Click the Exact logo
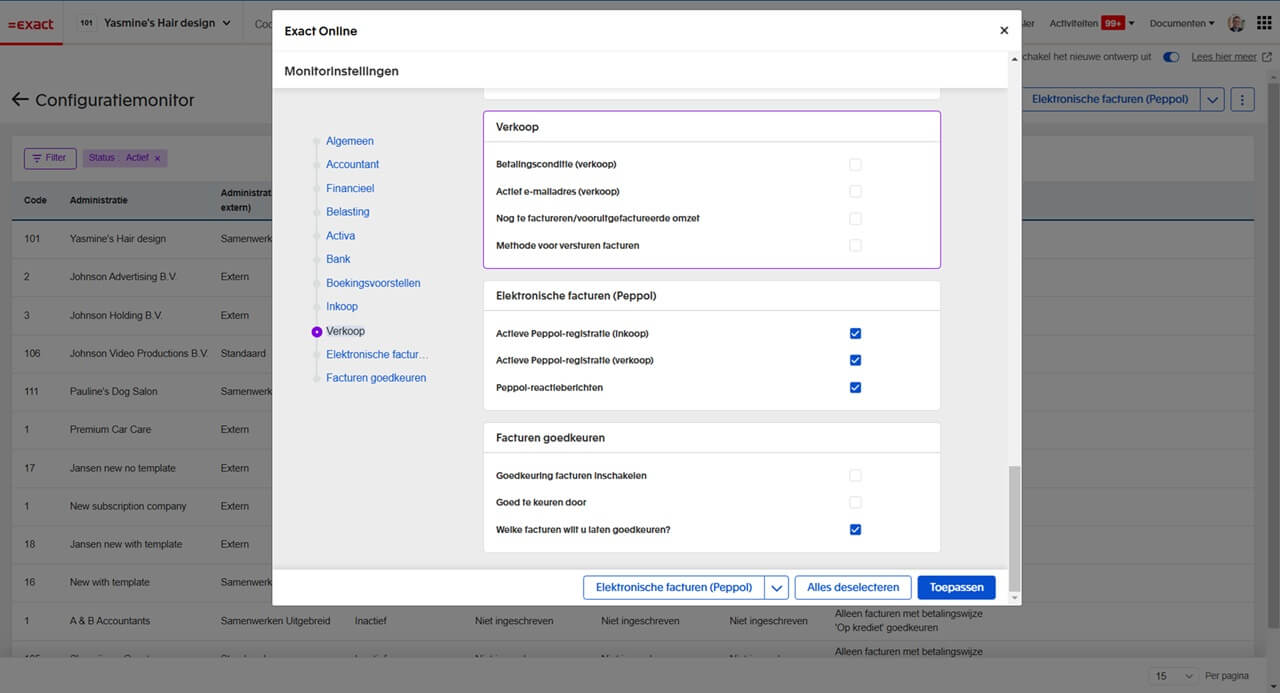1280x693 pixels. click(31, 23)
